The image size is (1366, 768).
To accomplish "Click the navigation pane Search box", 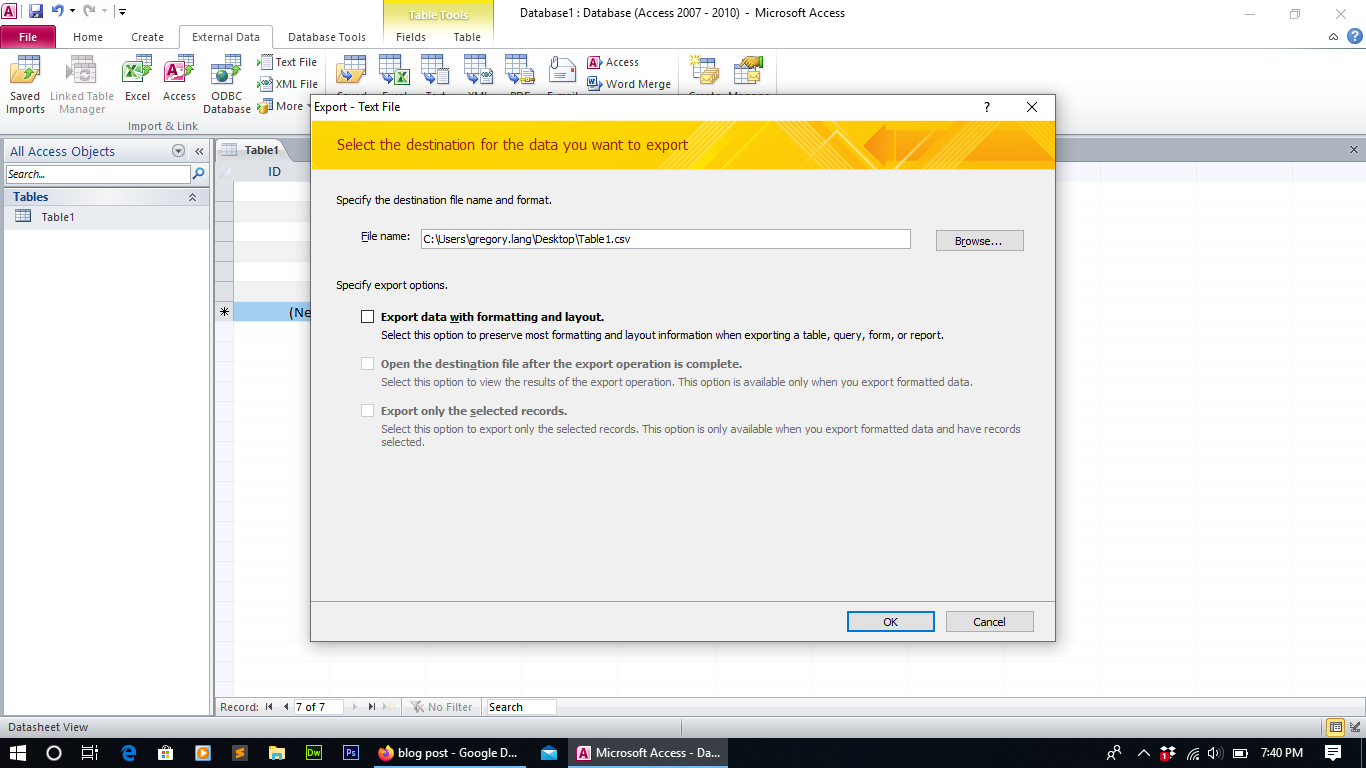I will pos(97,174).
